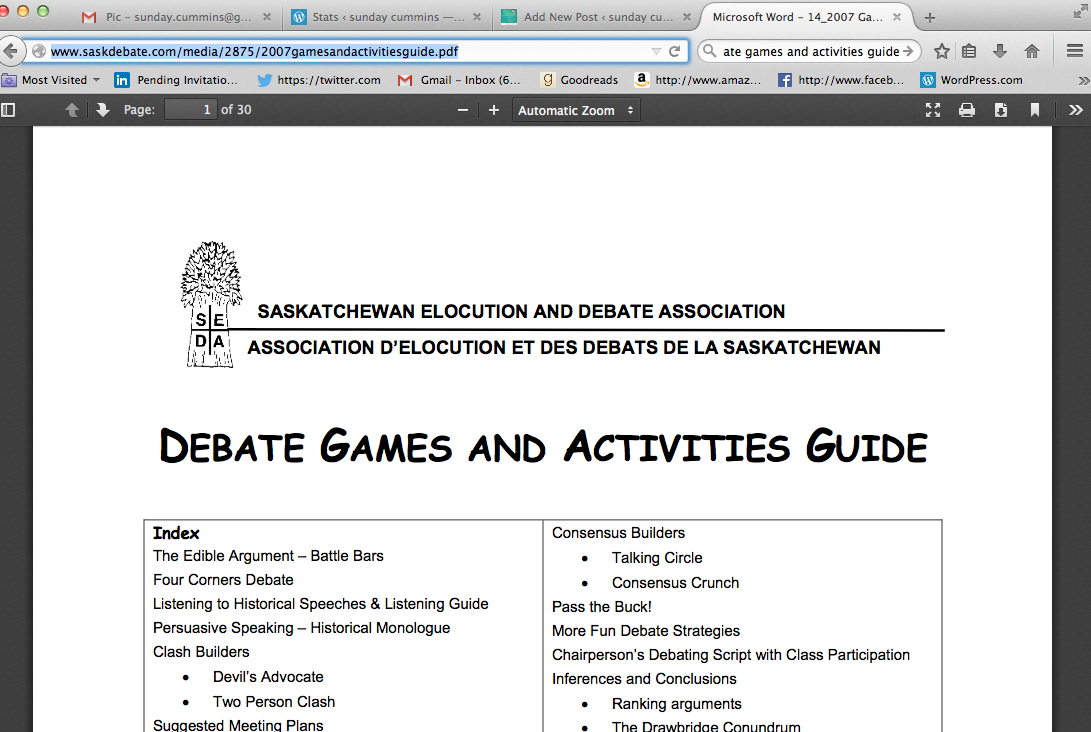The width and height of the screenshot is (1091, 732).
Task: Zoom in on the PDF
Action: point(494,110)
